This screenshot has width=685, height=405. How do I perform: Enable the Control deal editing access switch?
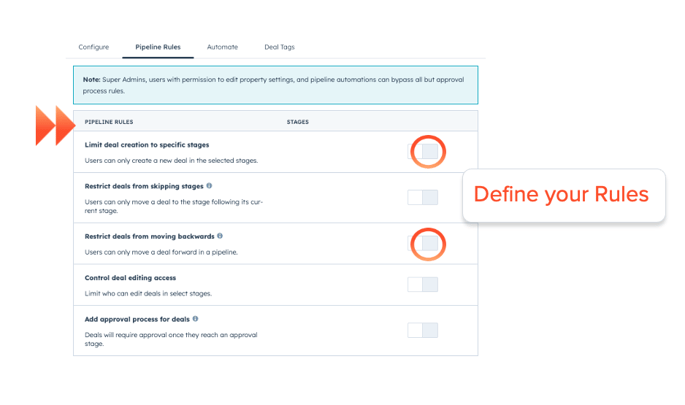coord(422,285)
